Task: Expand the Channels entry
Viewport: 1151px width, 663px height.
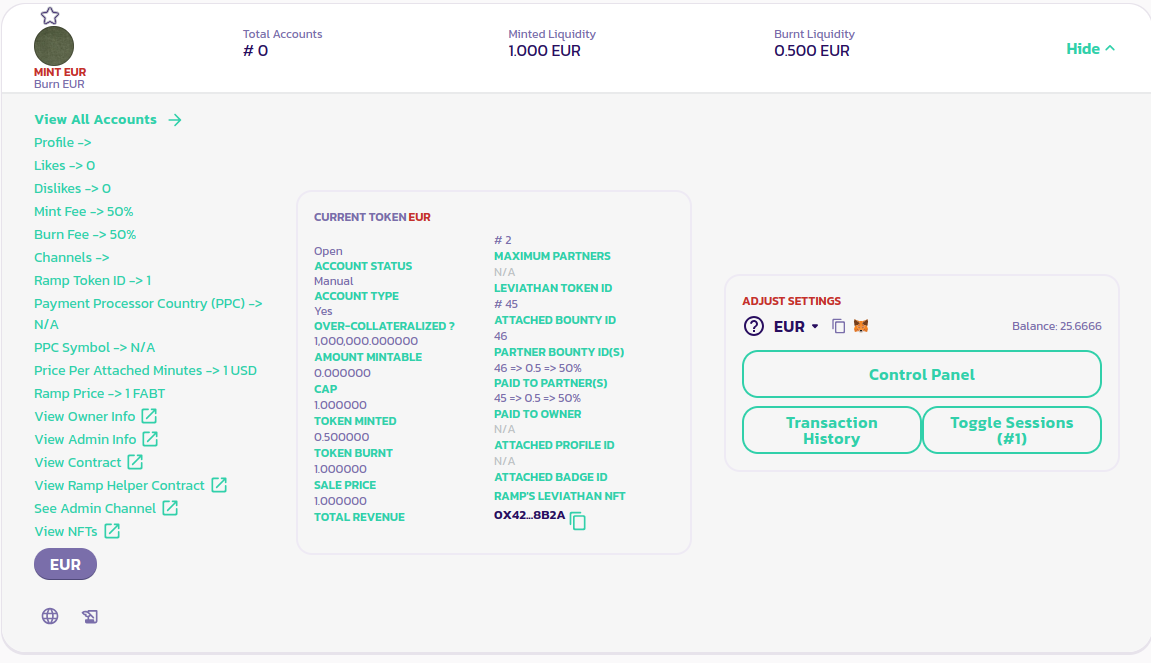Action: click(x=72, y=257)
